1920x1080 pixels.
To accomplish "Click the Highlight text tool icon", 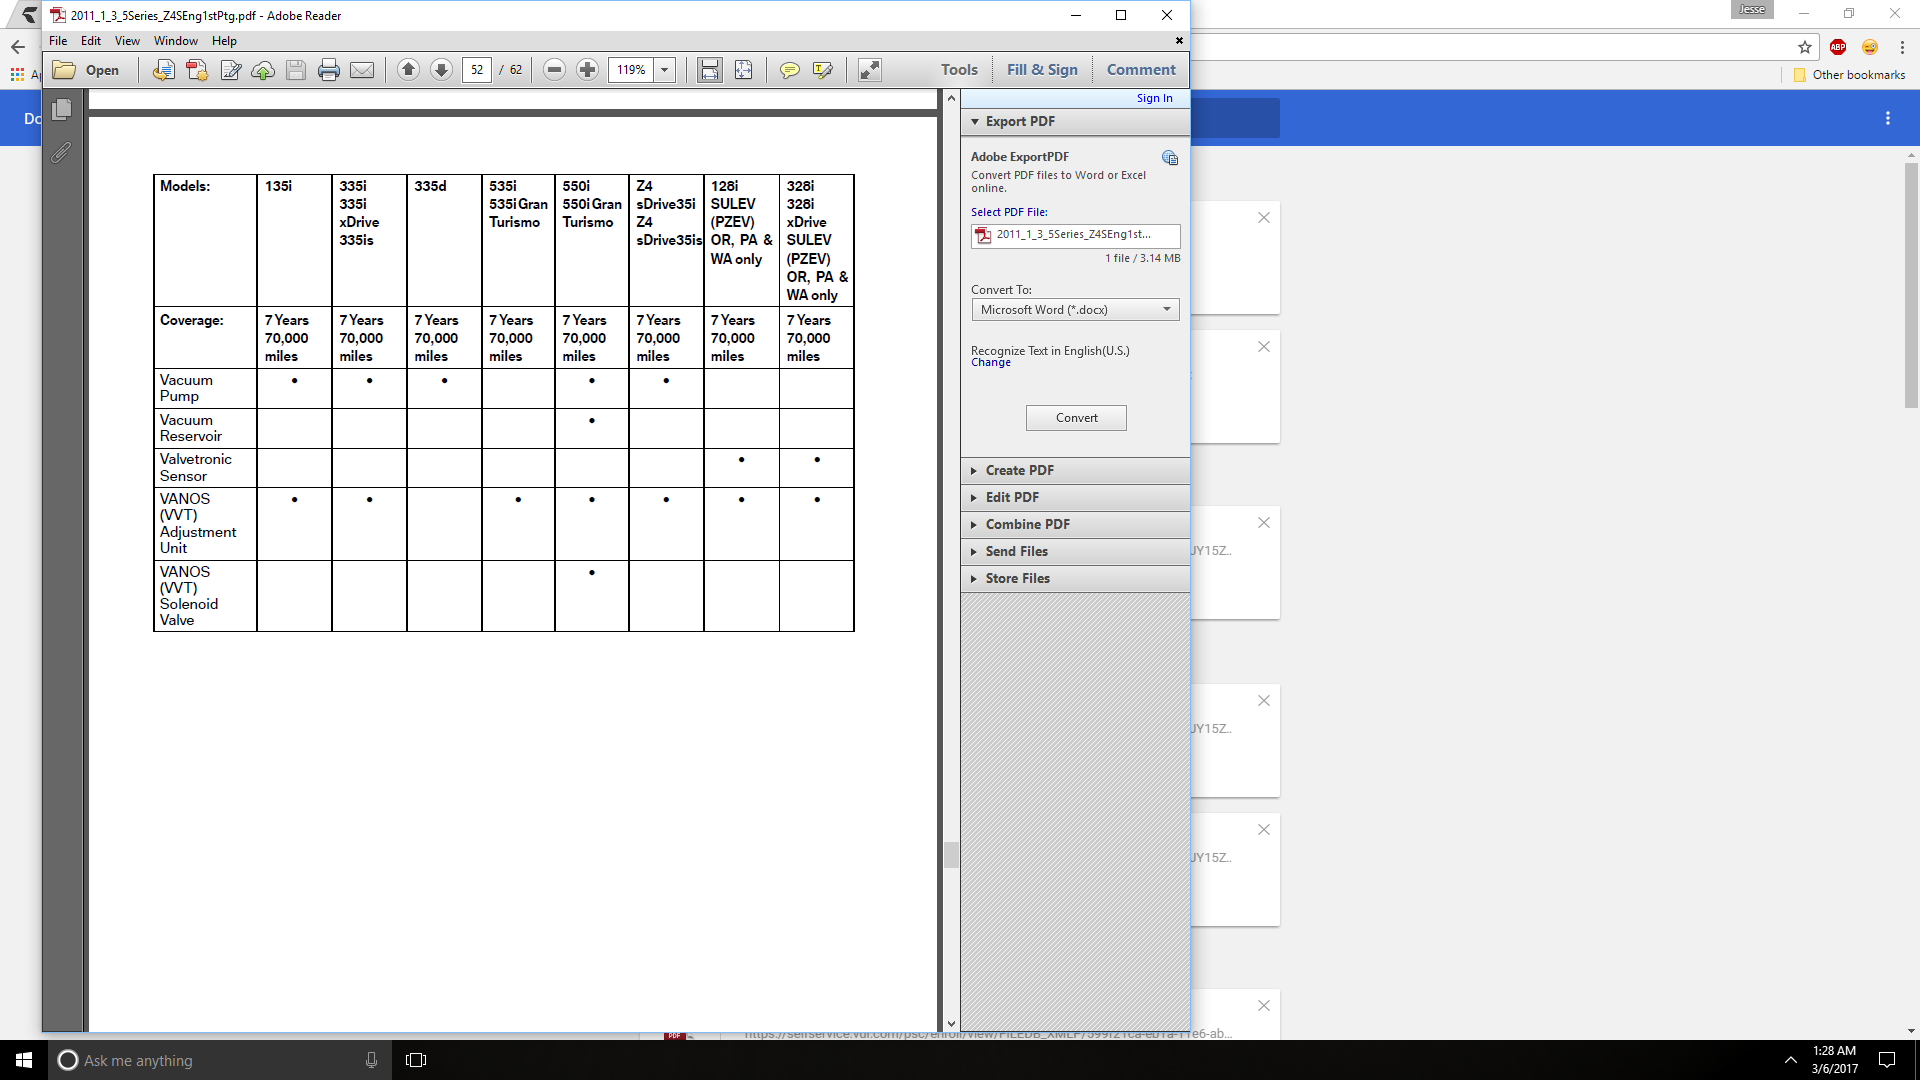I will (822, 70).
